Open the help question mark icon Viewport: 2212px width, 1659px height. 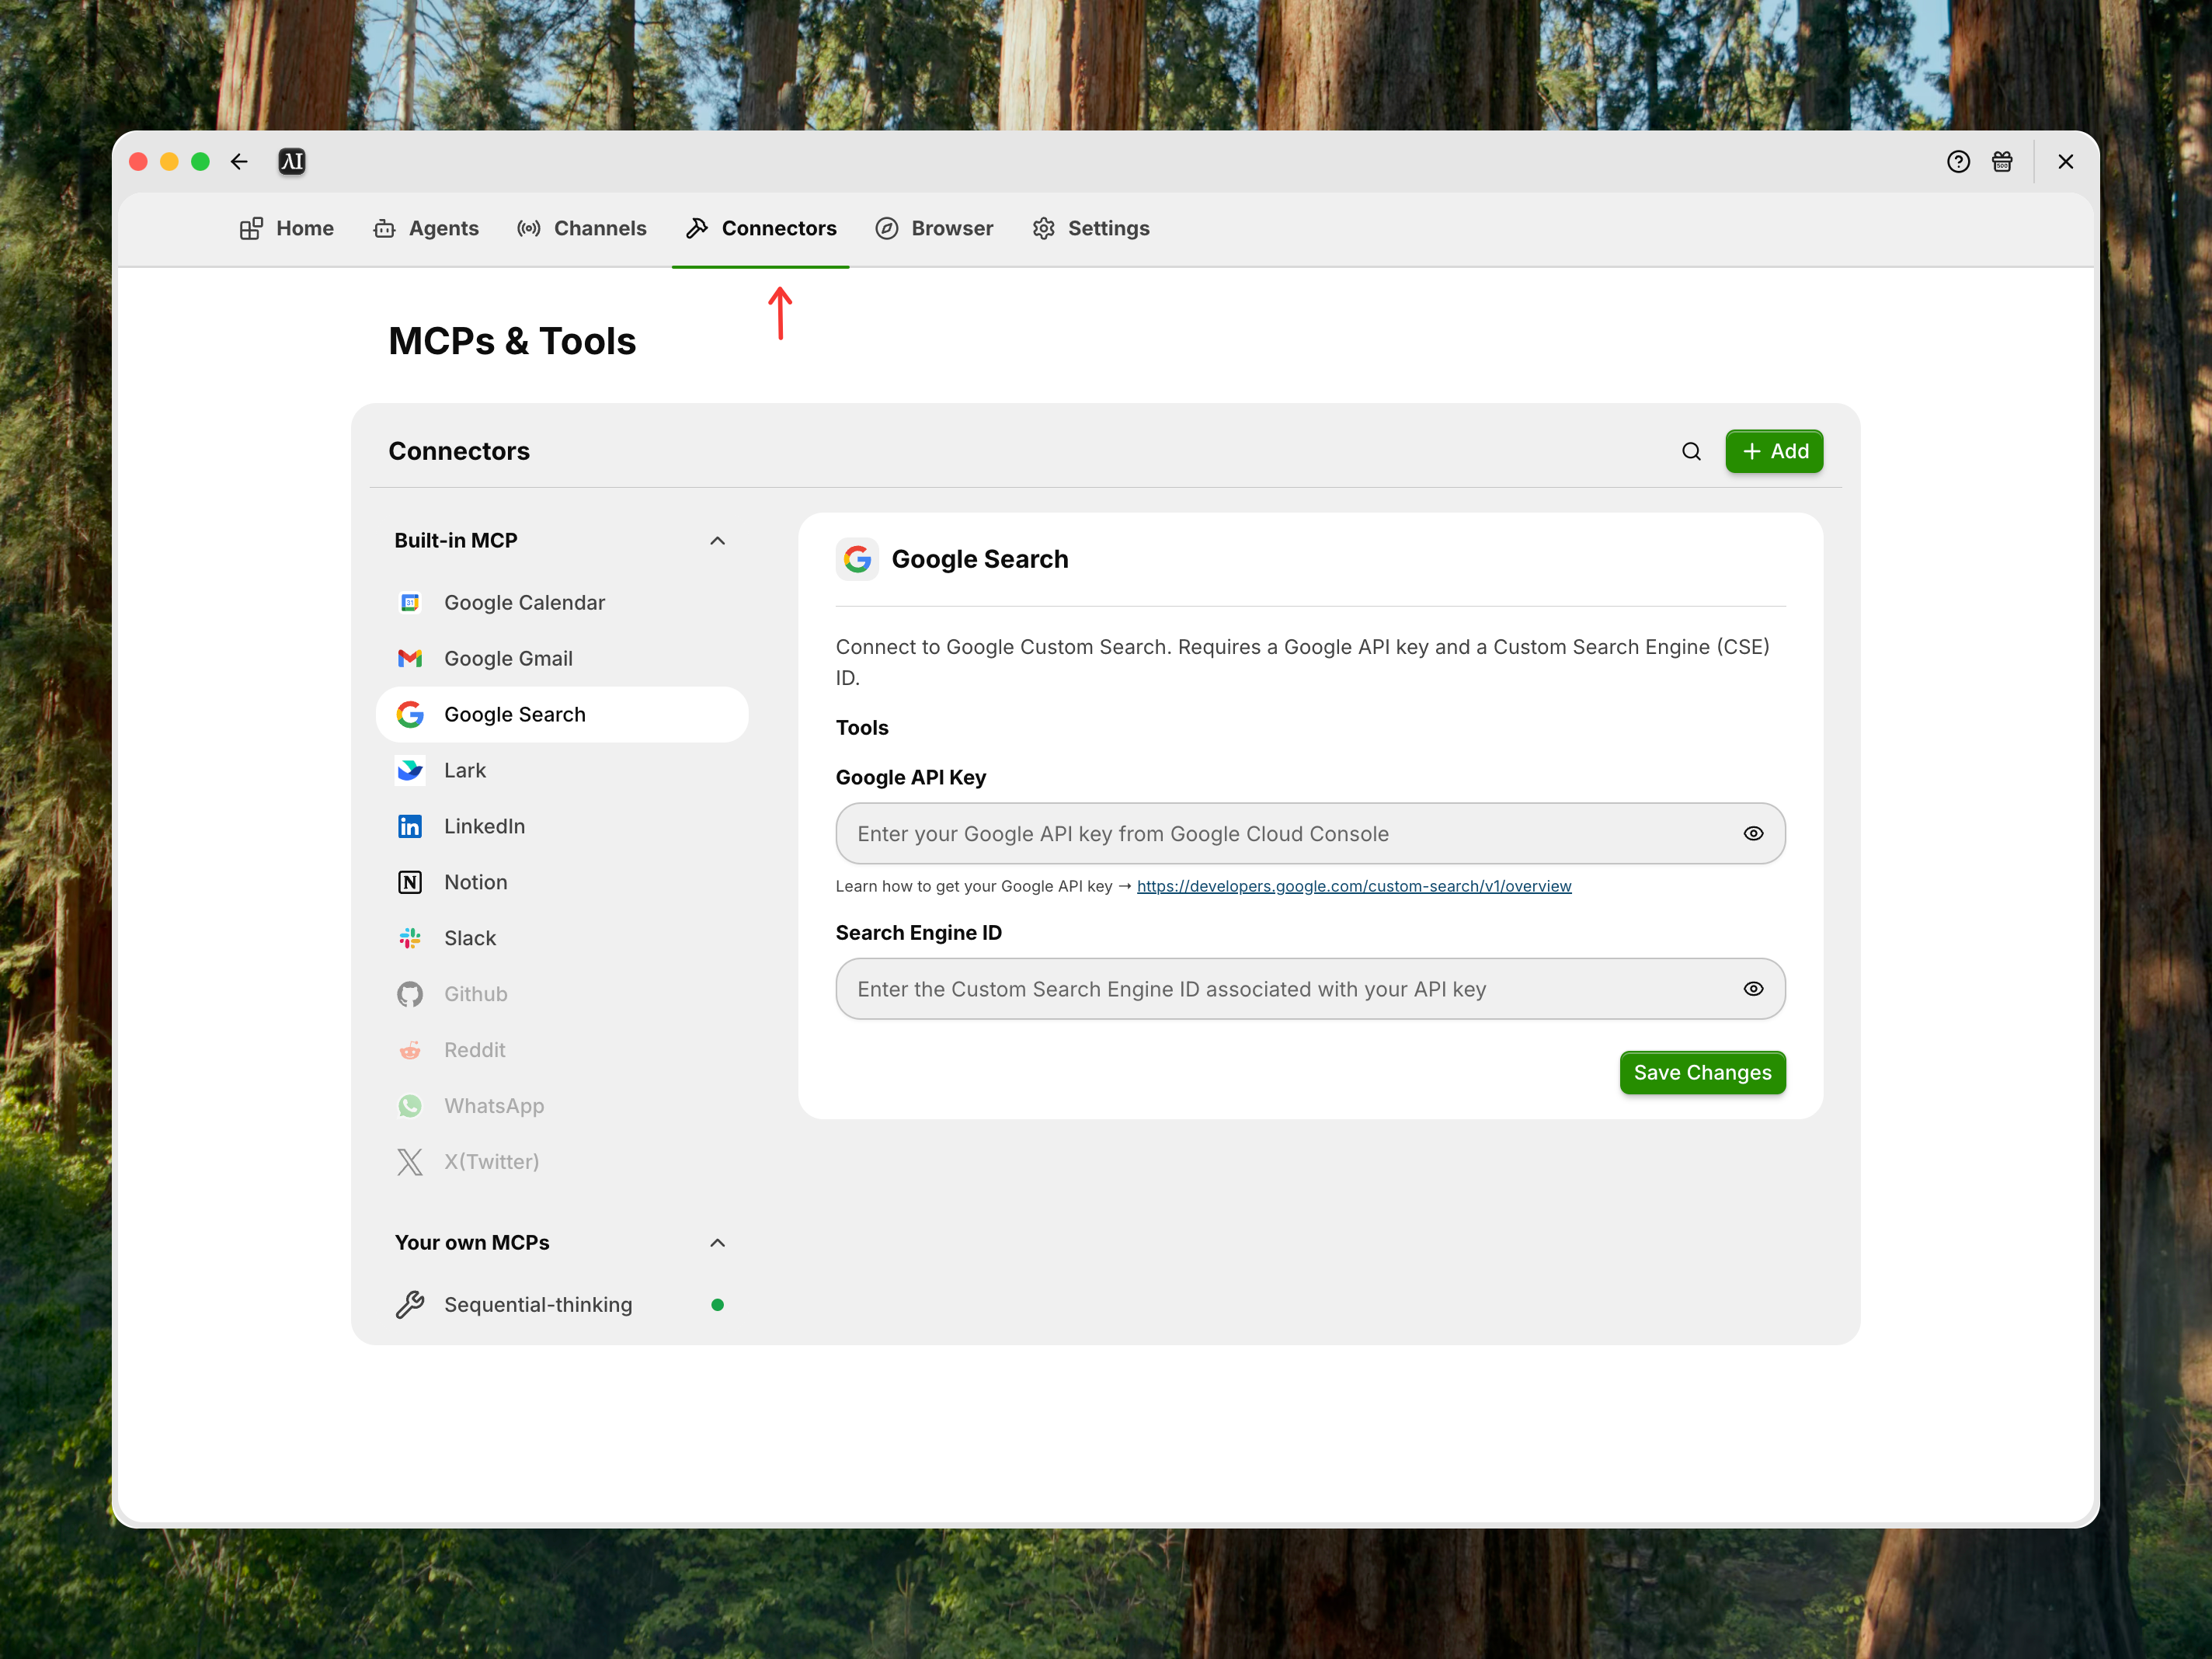(1958, 162)
